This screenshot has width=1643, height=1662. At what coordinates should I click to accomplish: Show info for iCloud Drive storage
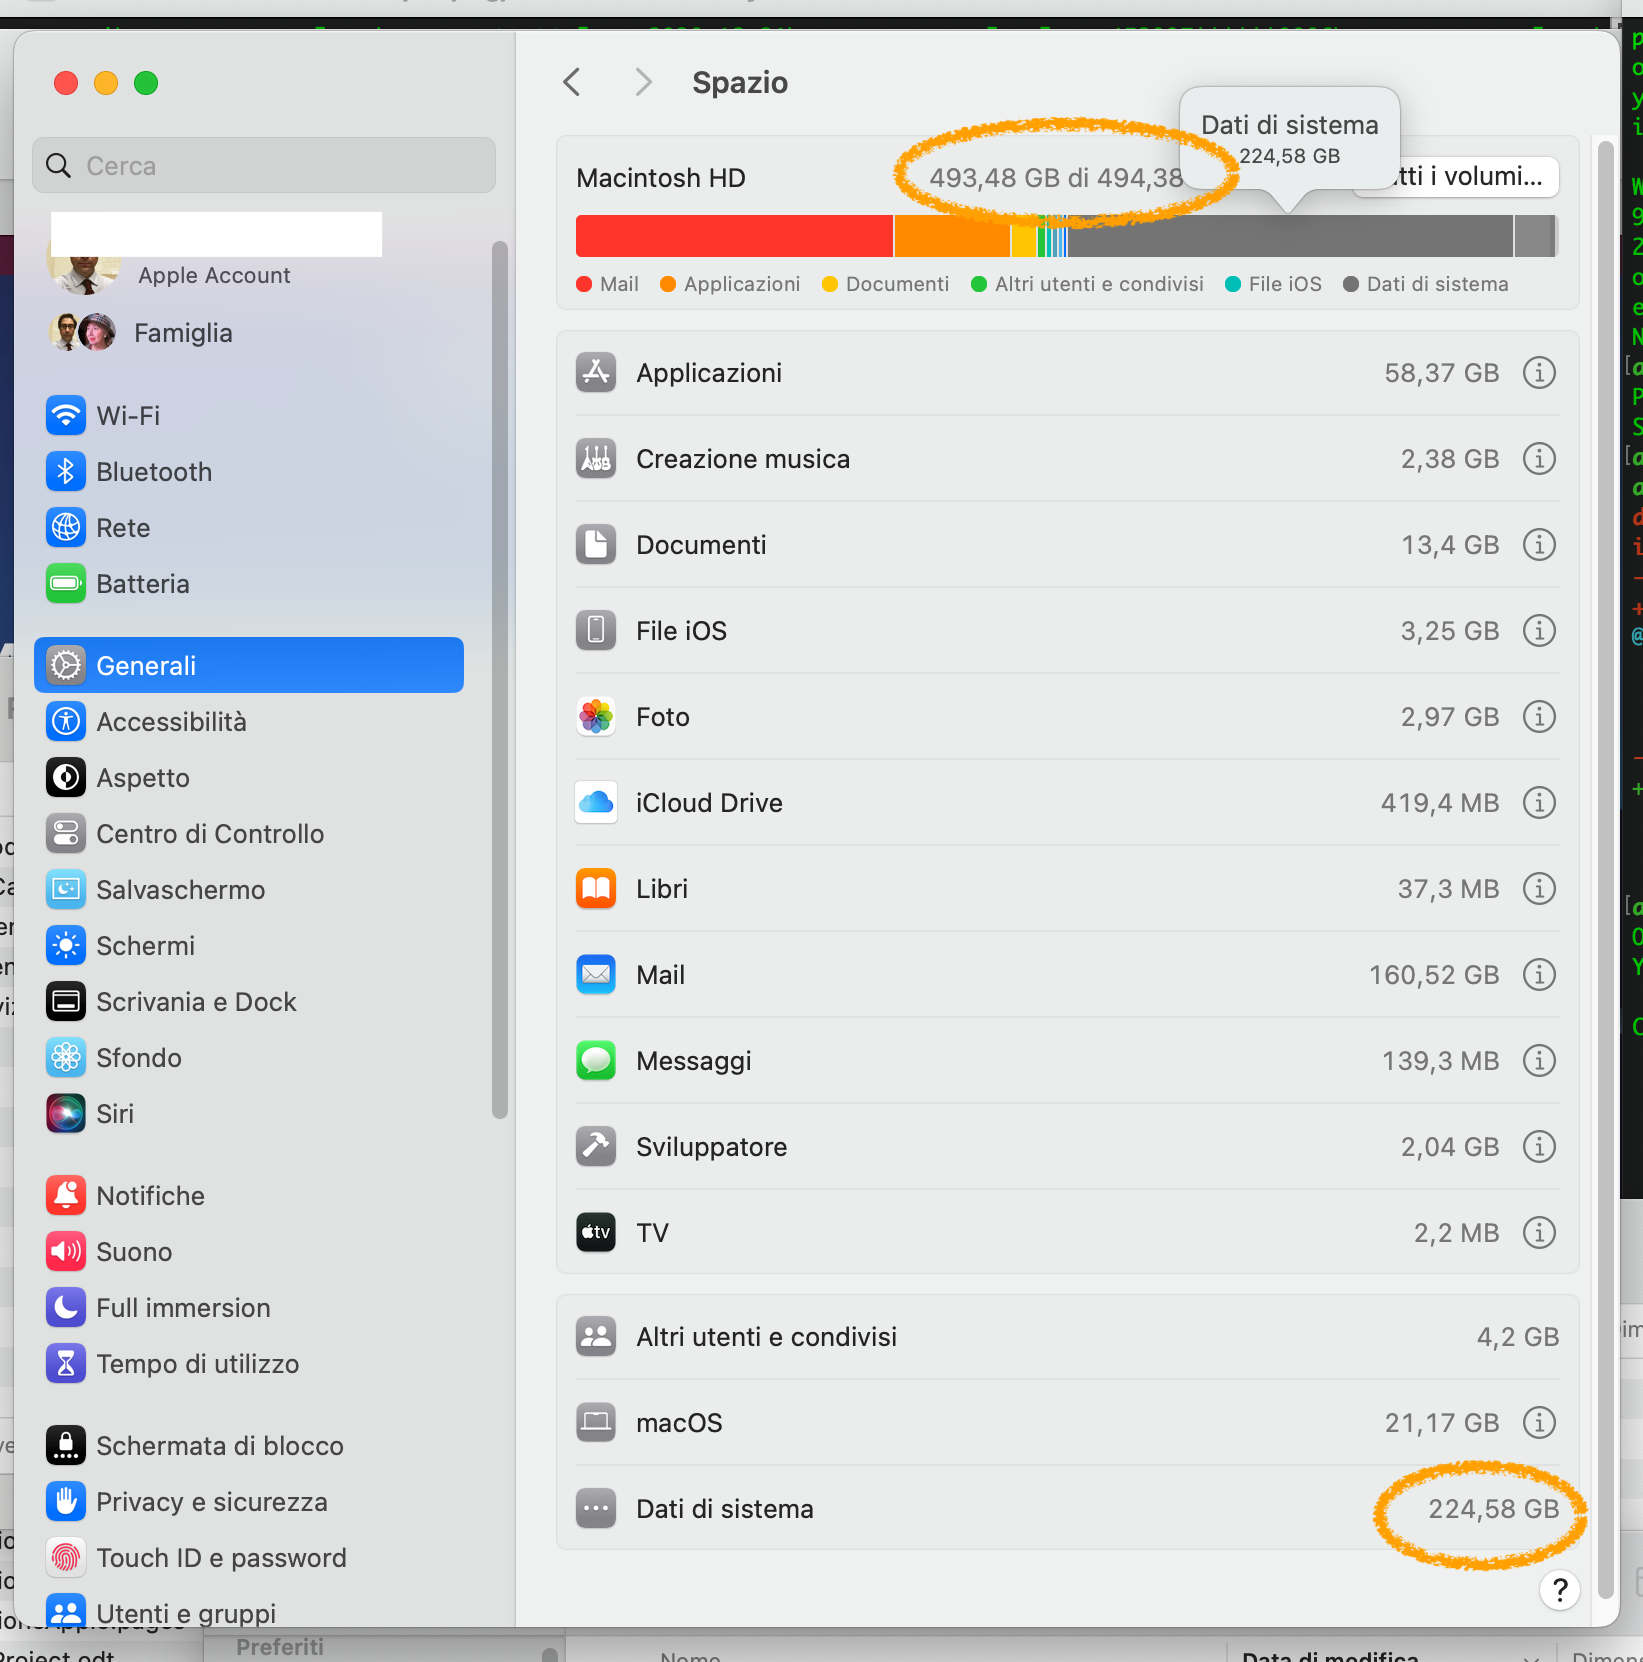pyautogui.click(x=1539, y=803)
